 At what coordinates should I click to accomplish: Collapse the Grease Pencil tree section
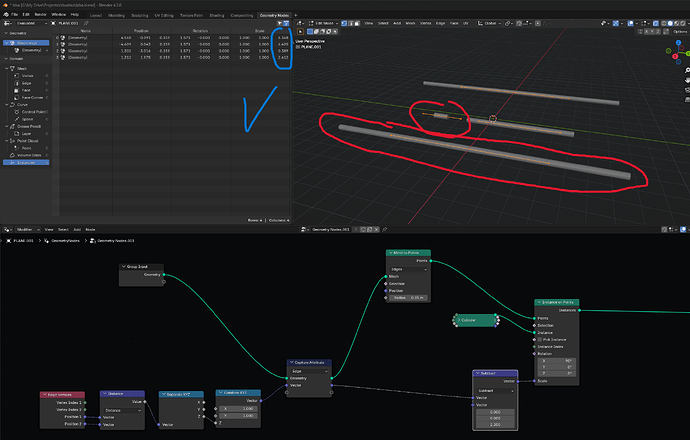[7, 126]
